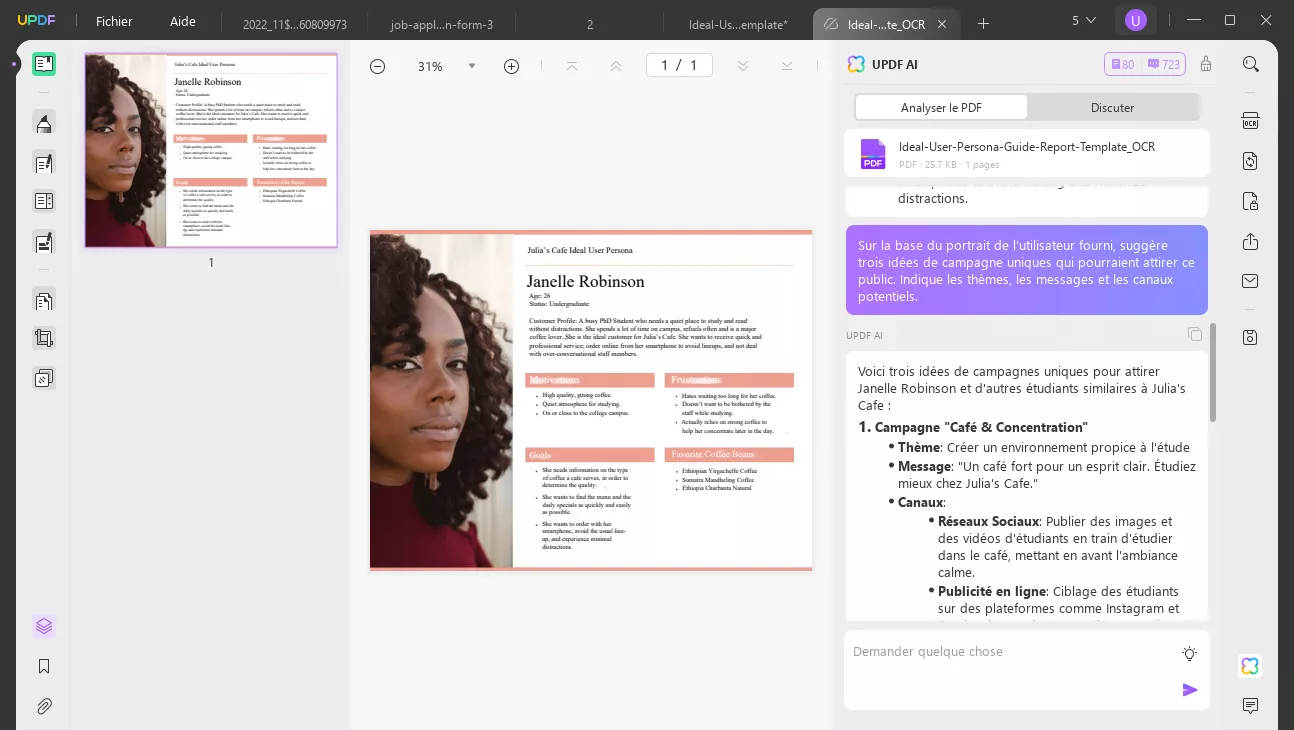
Task: Select the Crop Pages tool
Action: coord(44,338)
